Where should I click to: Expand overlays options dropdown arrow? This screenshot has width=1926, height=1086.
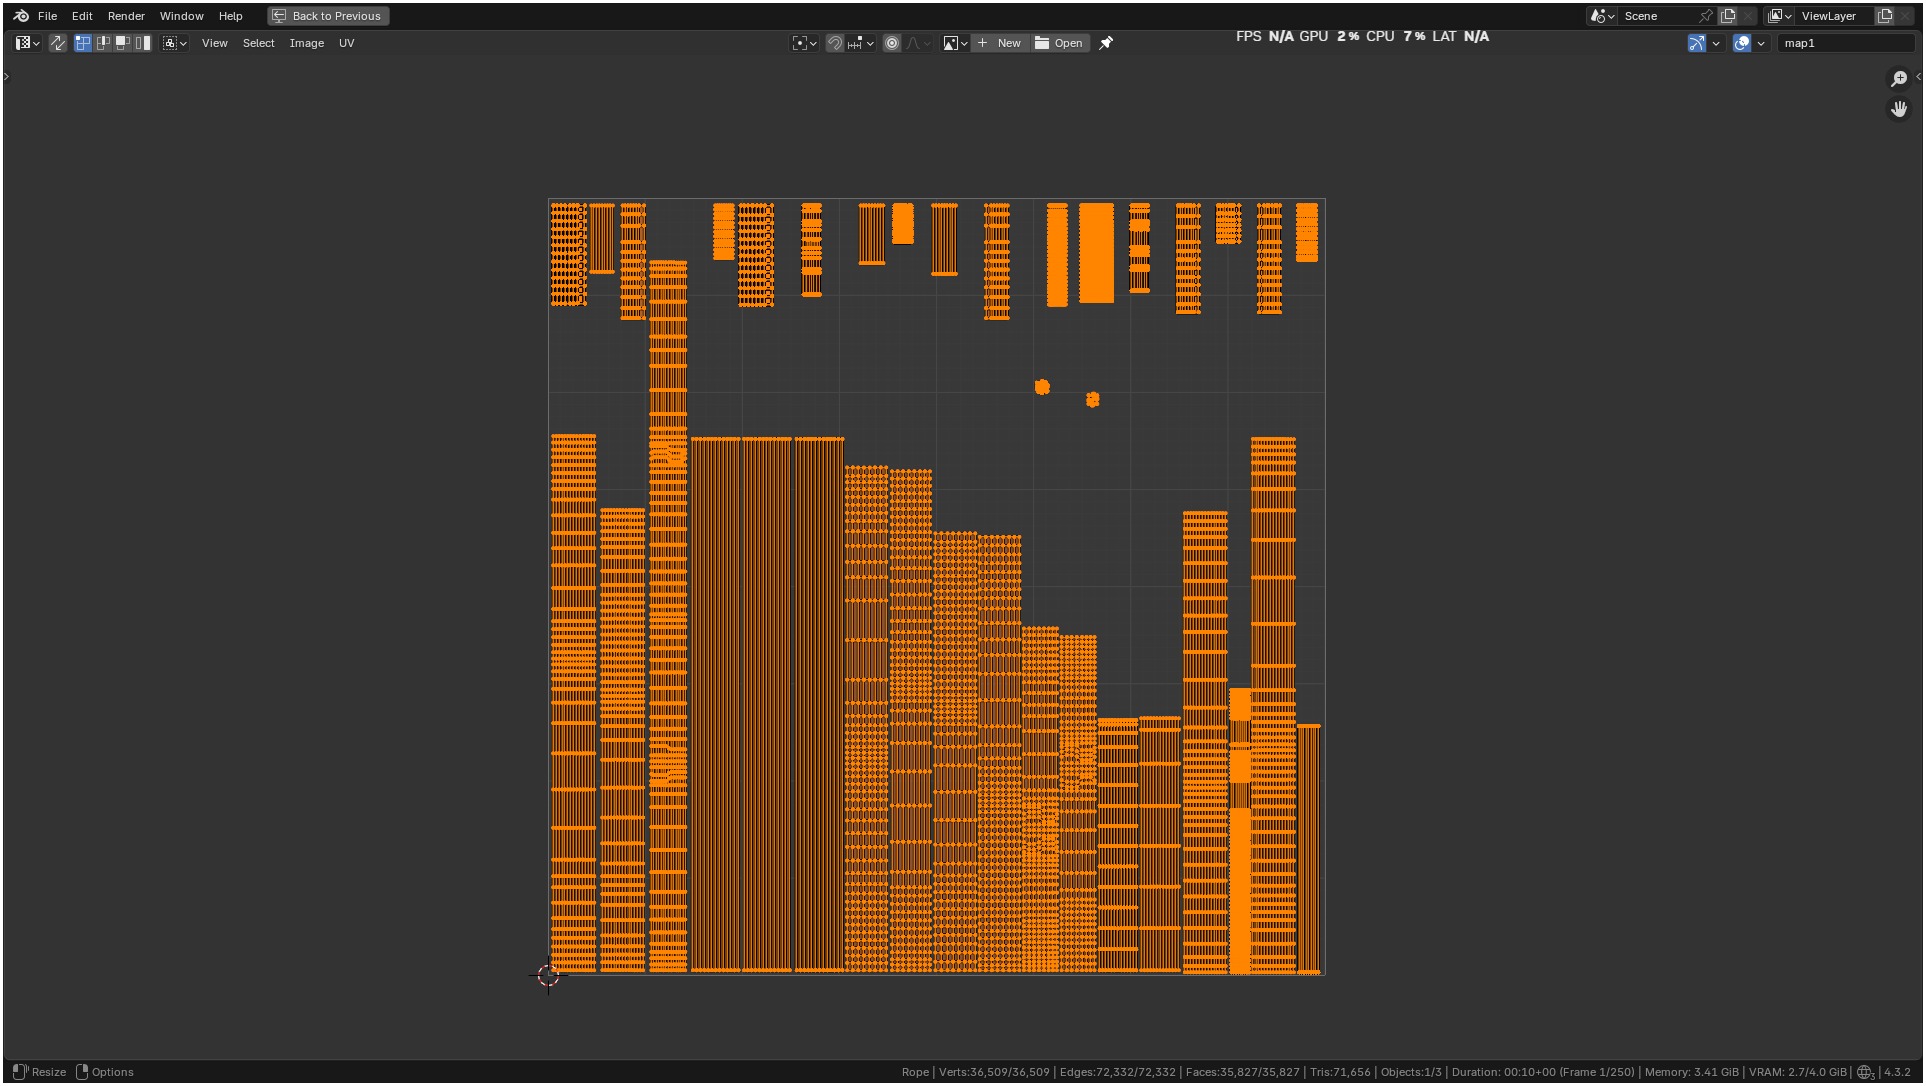tap(1761, 43)
